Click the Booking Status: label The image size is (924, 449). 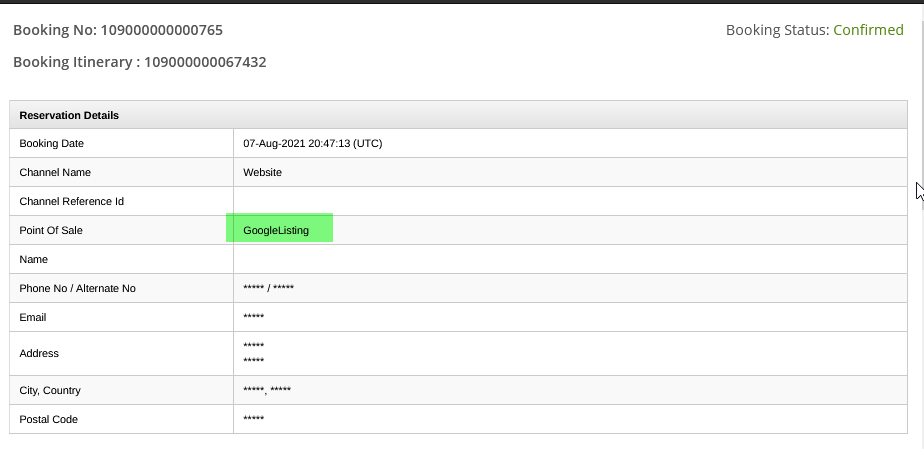point(777,30)
